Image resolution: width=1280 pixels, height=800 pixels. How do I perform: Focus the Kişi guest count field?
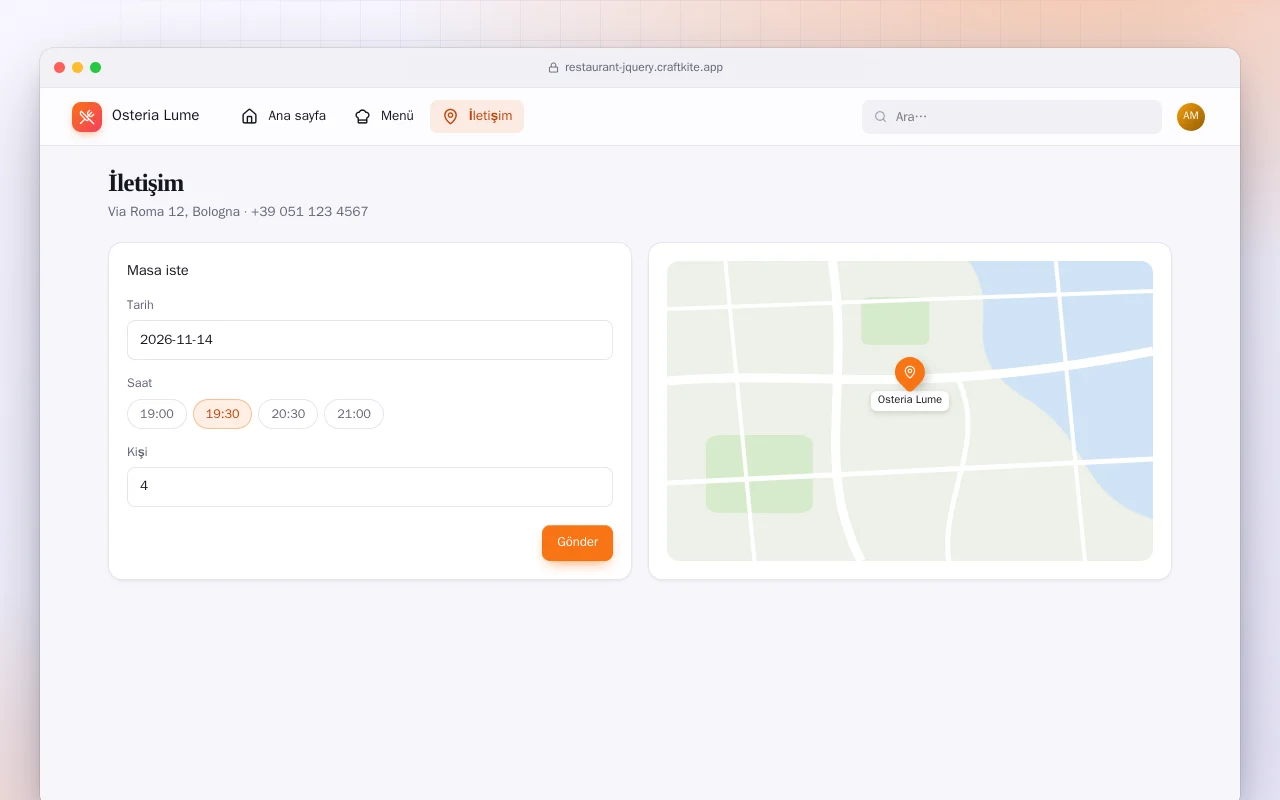370,487
